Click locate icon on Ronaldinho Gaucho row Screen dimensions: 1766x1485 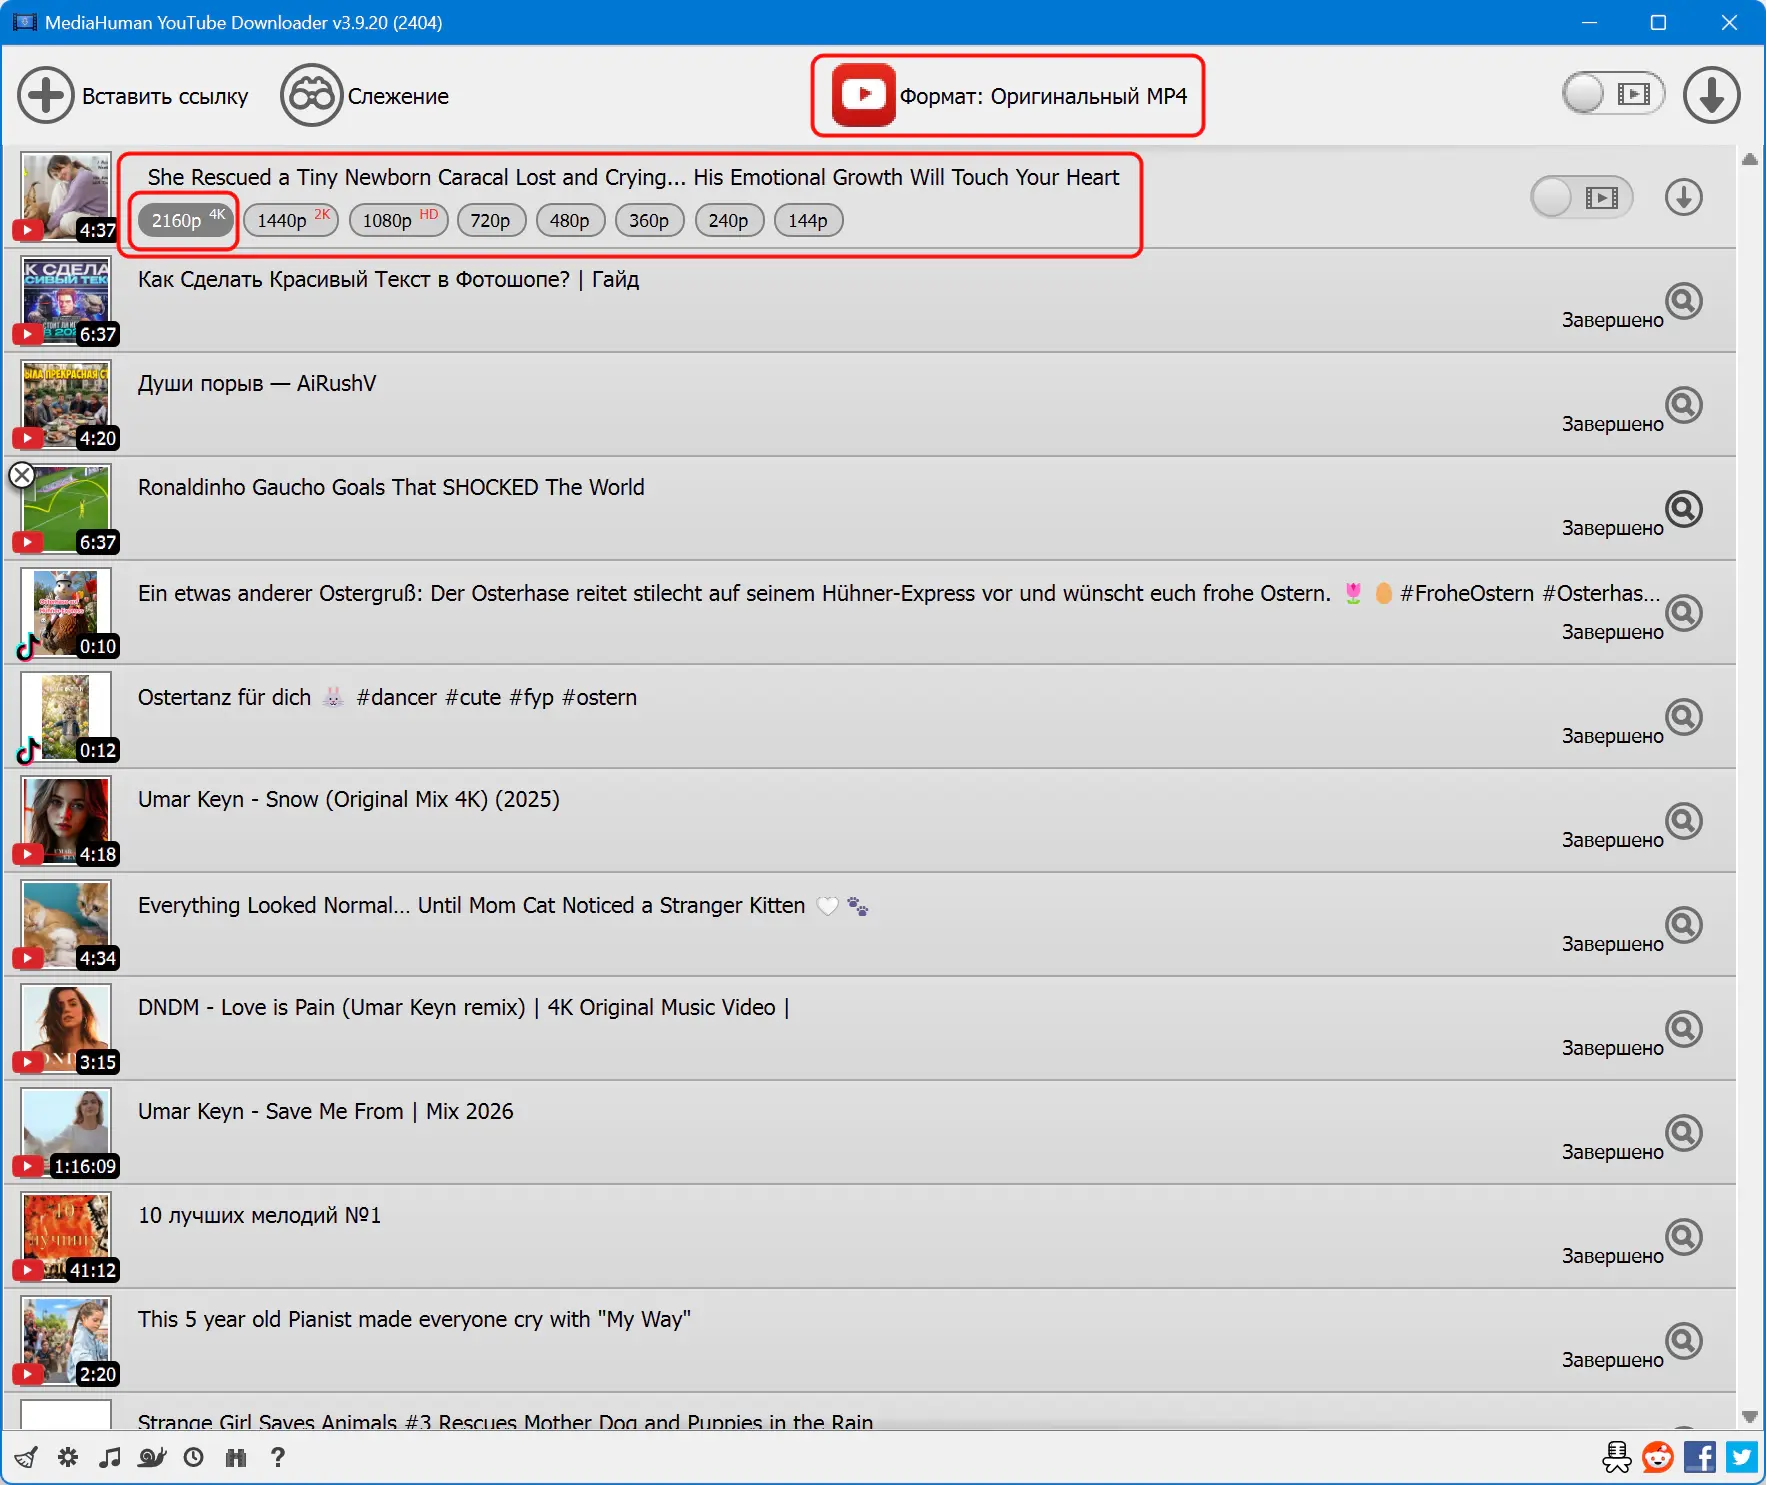1684,509
